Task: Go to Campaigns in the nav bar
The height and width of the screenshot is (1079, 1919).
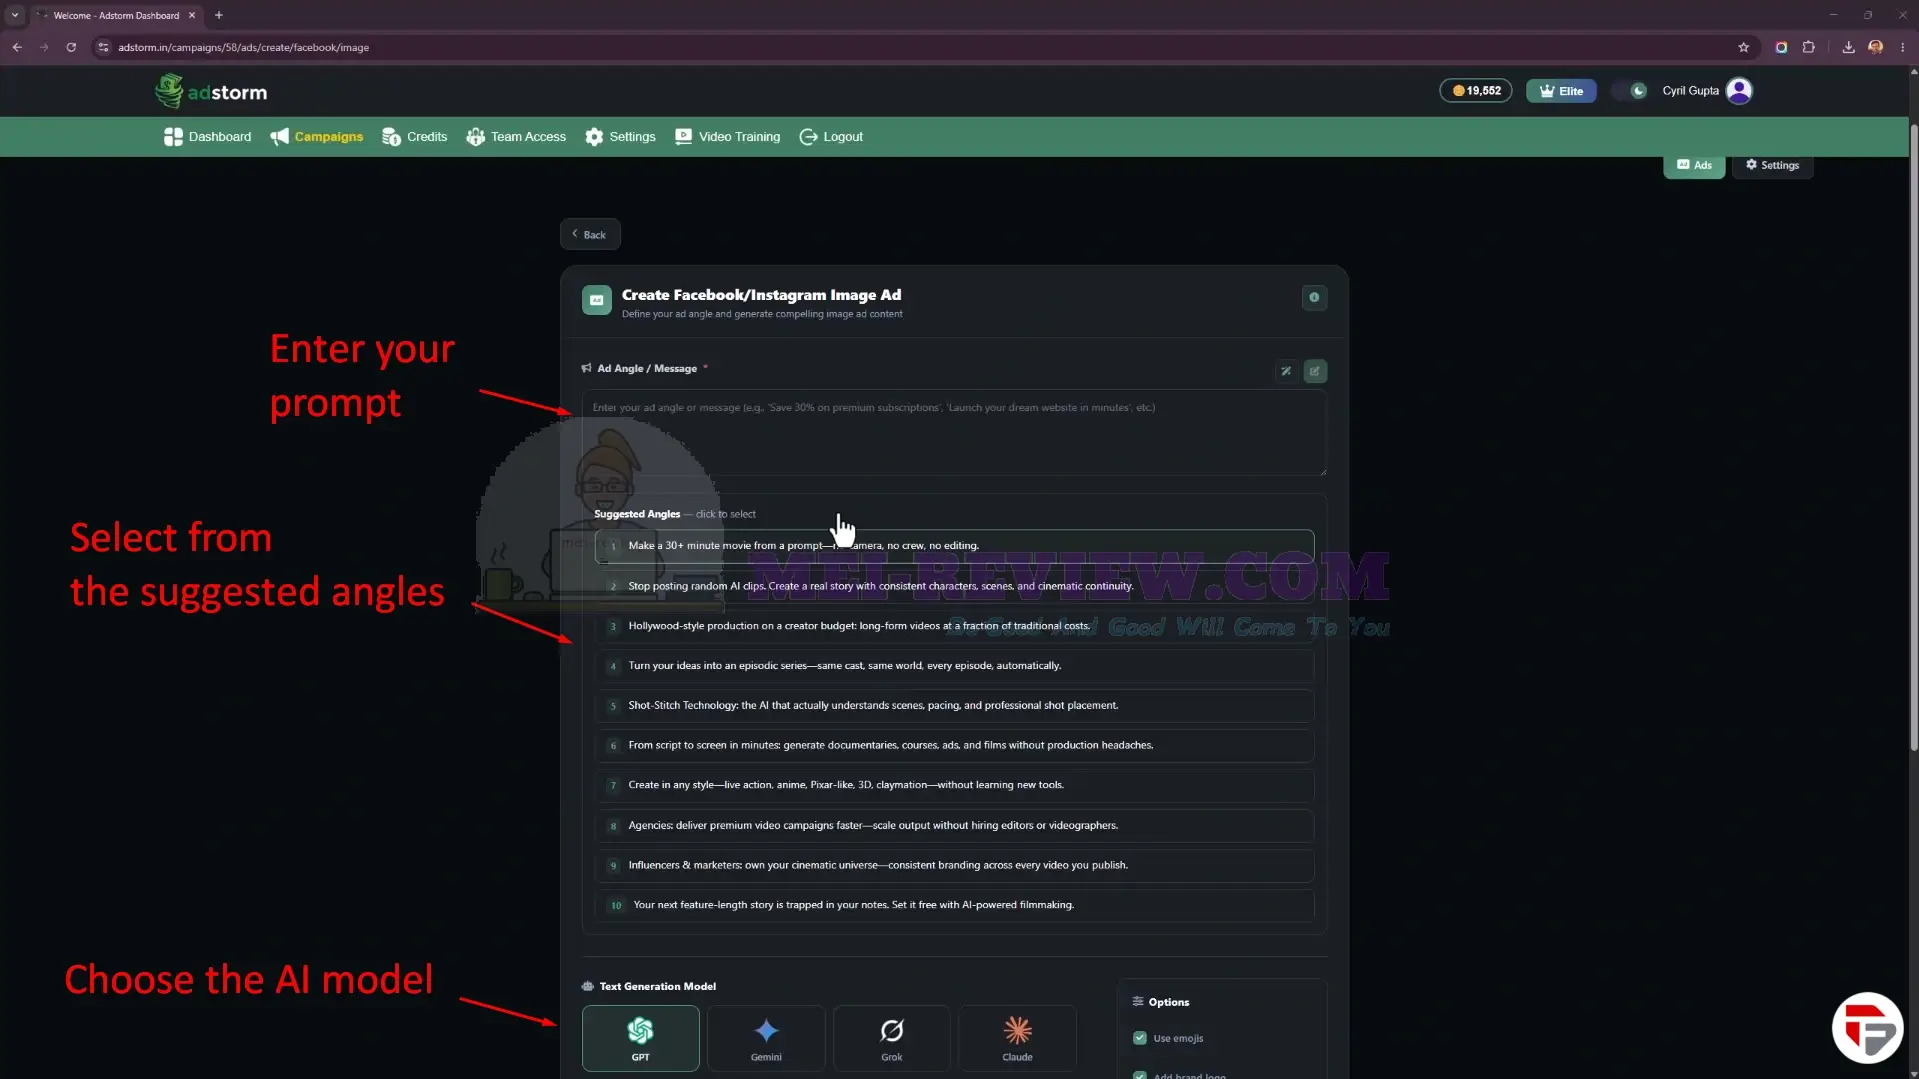Action: [316, 137]
